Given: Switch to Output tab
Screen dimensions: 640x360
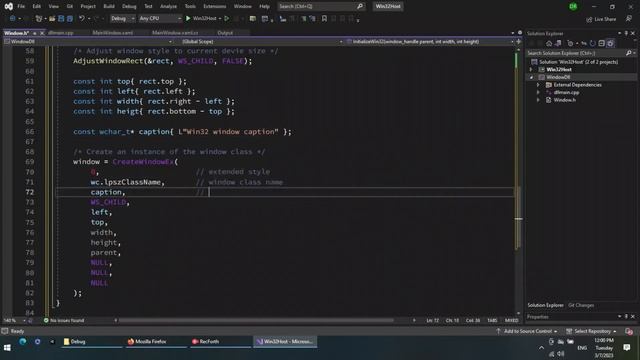Looking at the screenshot, I should tap(225, 33).
